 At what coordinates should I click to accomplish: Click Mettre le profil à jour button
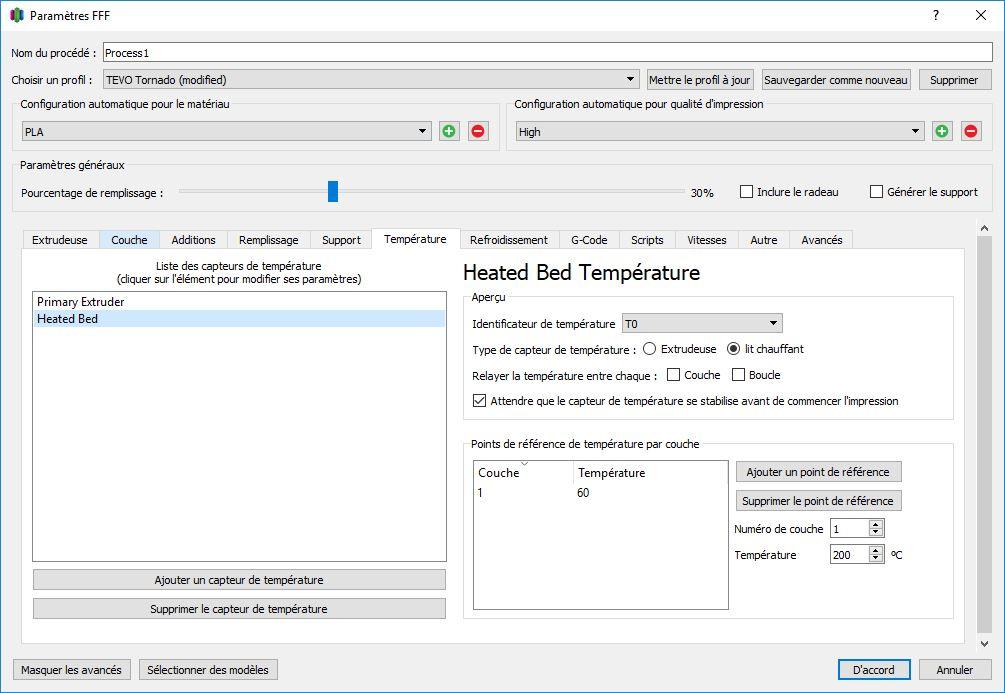point(700,79)
